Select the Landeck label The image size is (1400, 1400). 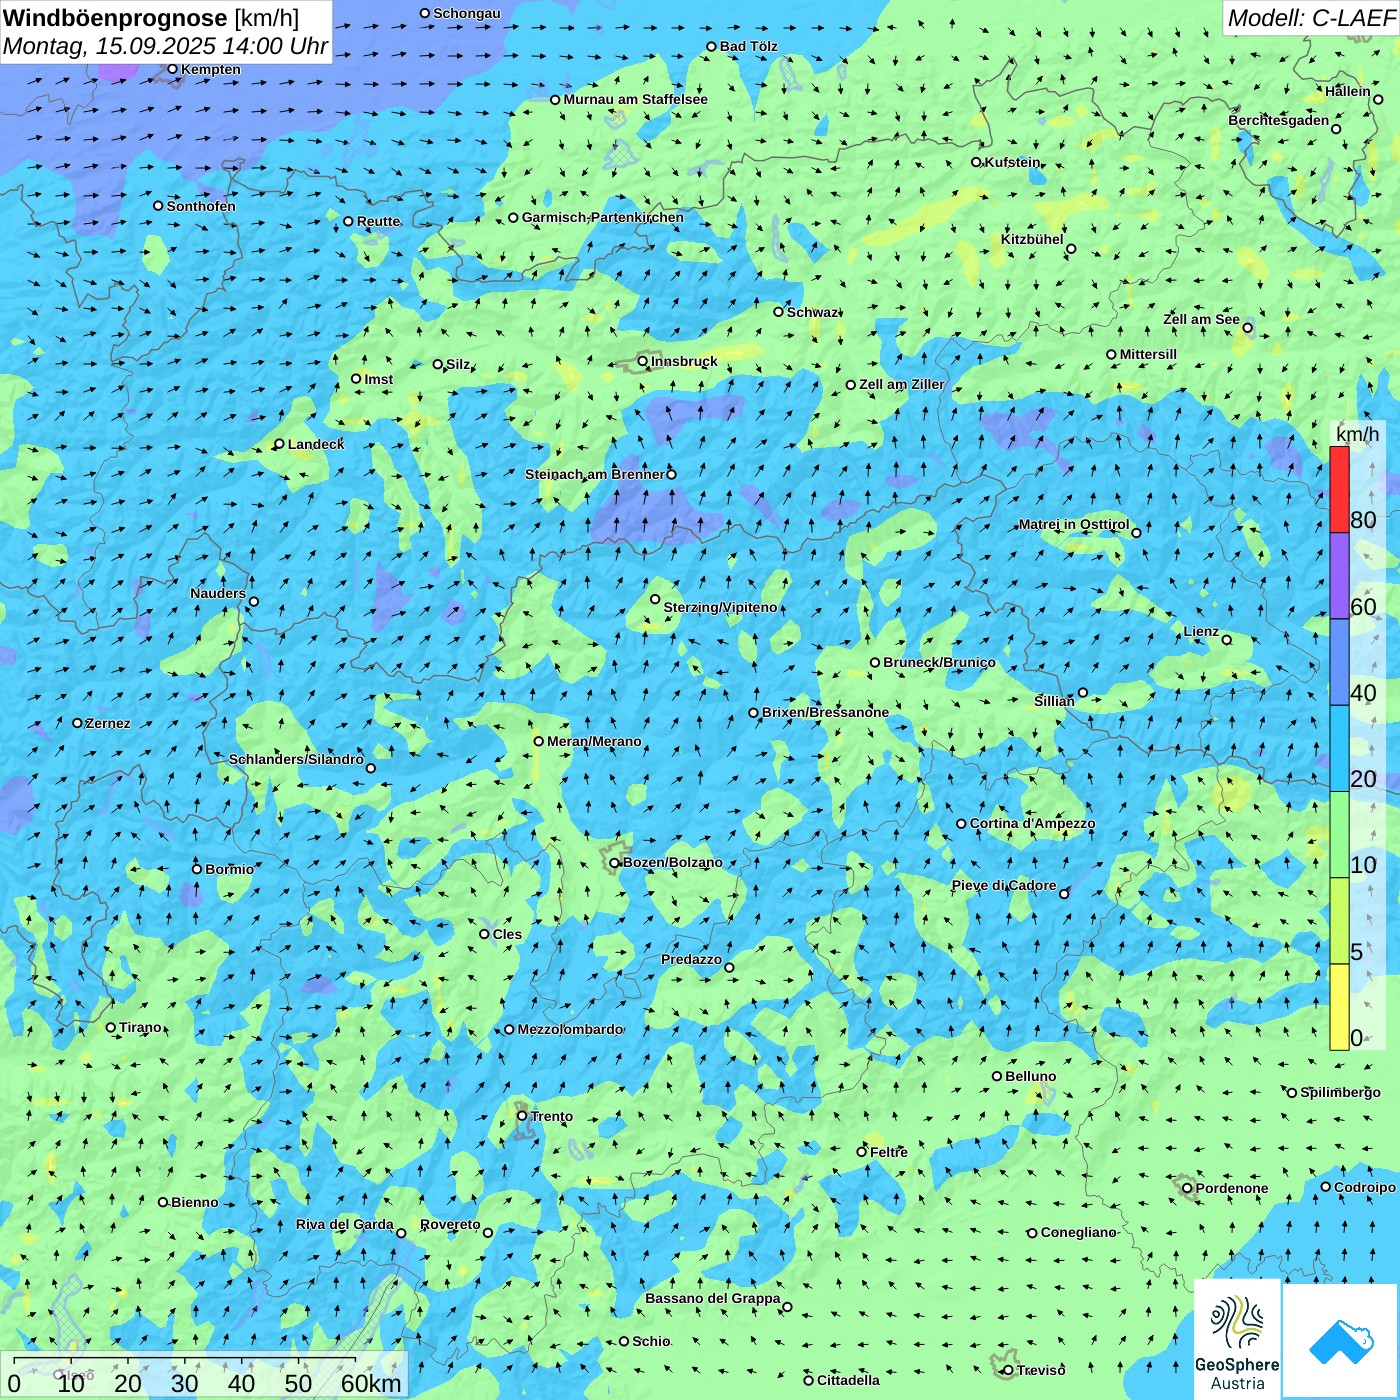point(316,444)
